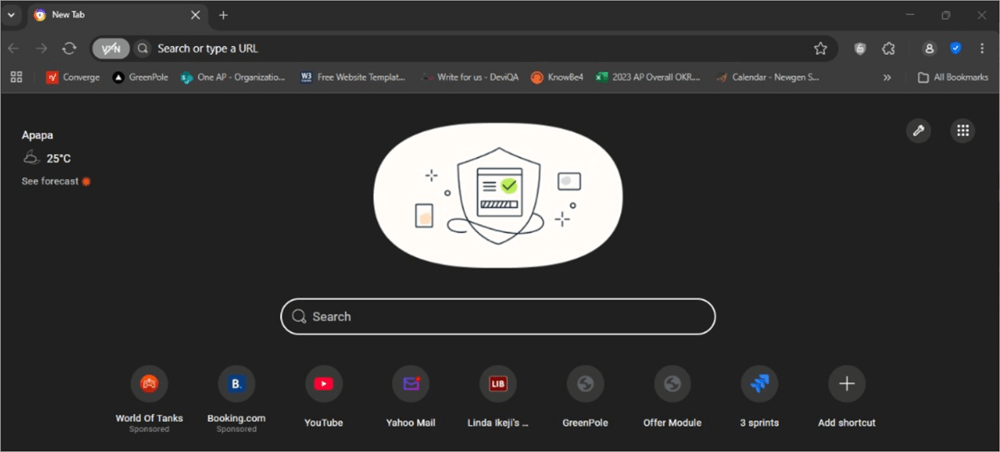Switch to the New Tab tab

click(110, 15)
